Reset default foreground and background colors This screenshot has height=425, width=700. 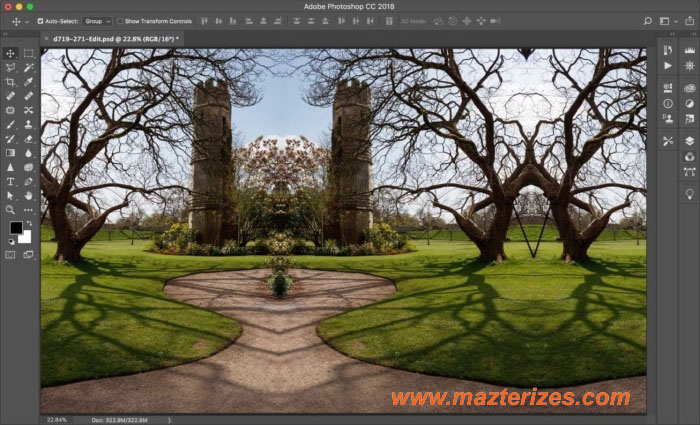tap(12, 242)
